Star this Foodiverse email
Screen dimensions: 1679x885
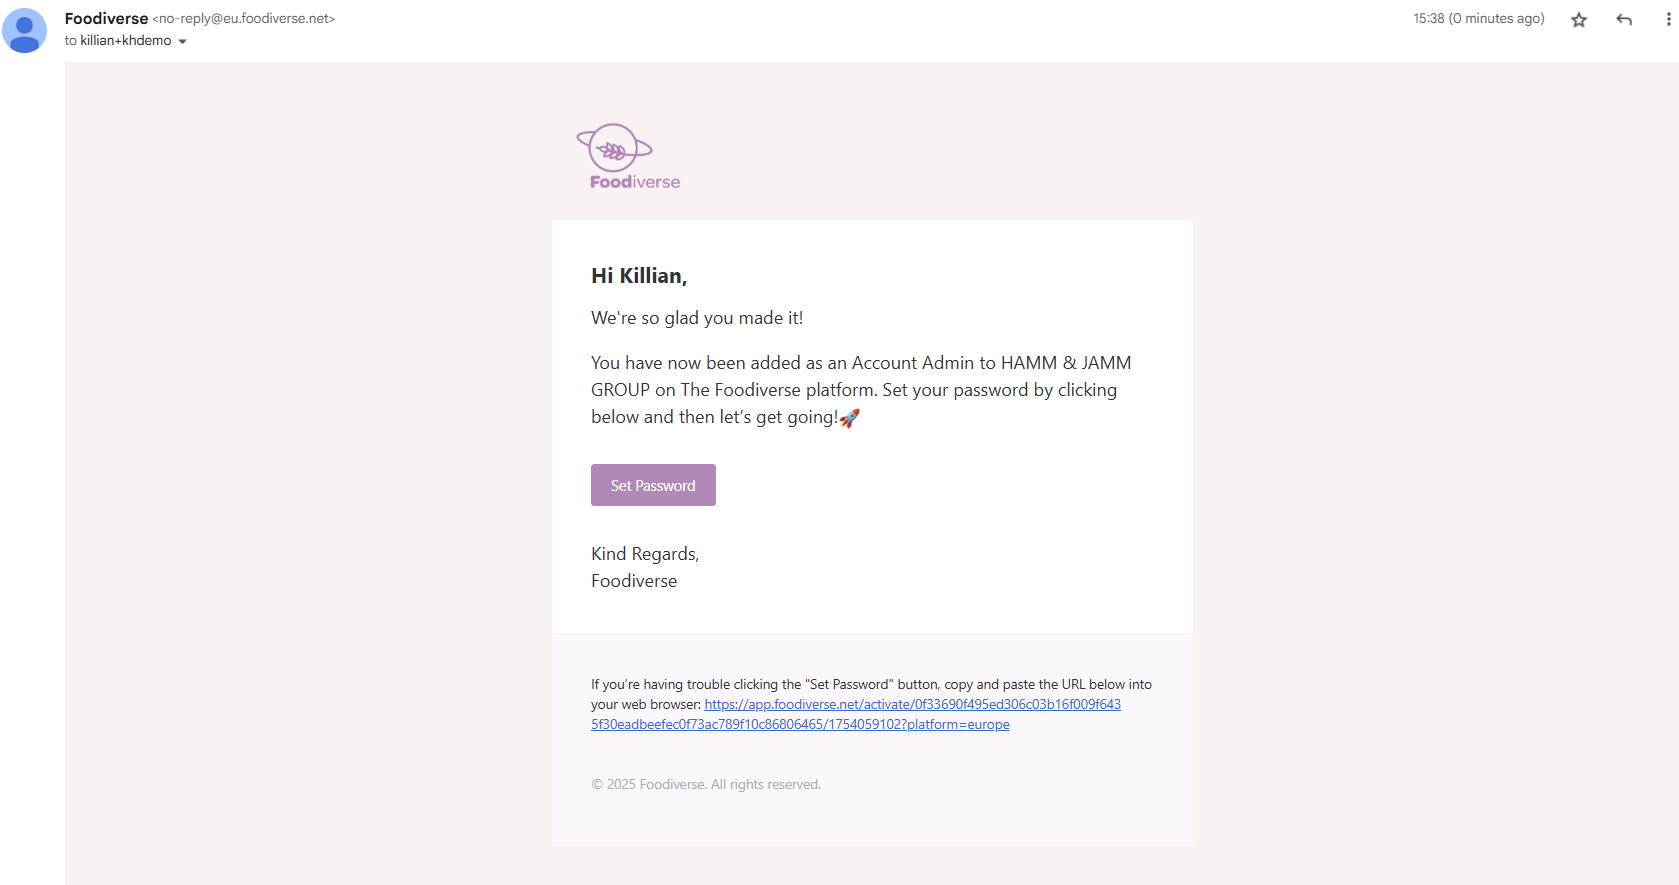[x=1579, y=20]
